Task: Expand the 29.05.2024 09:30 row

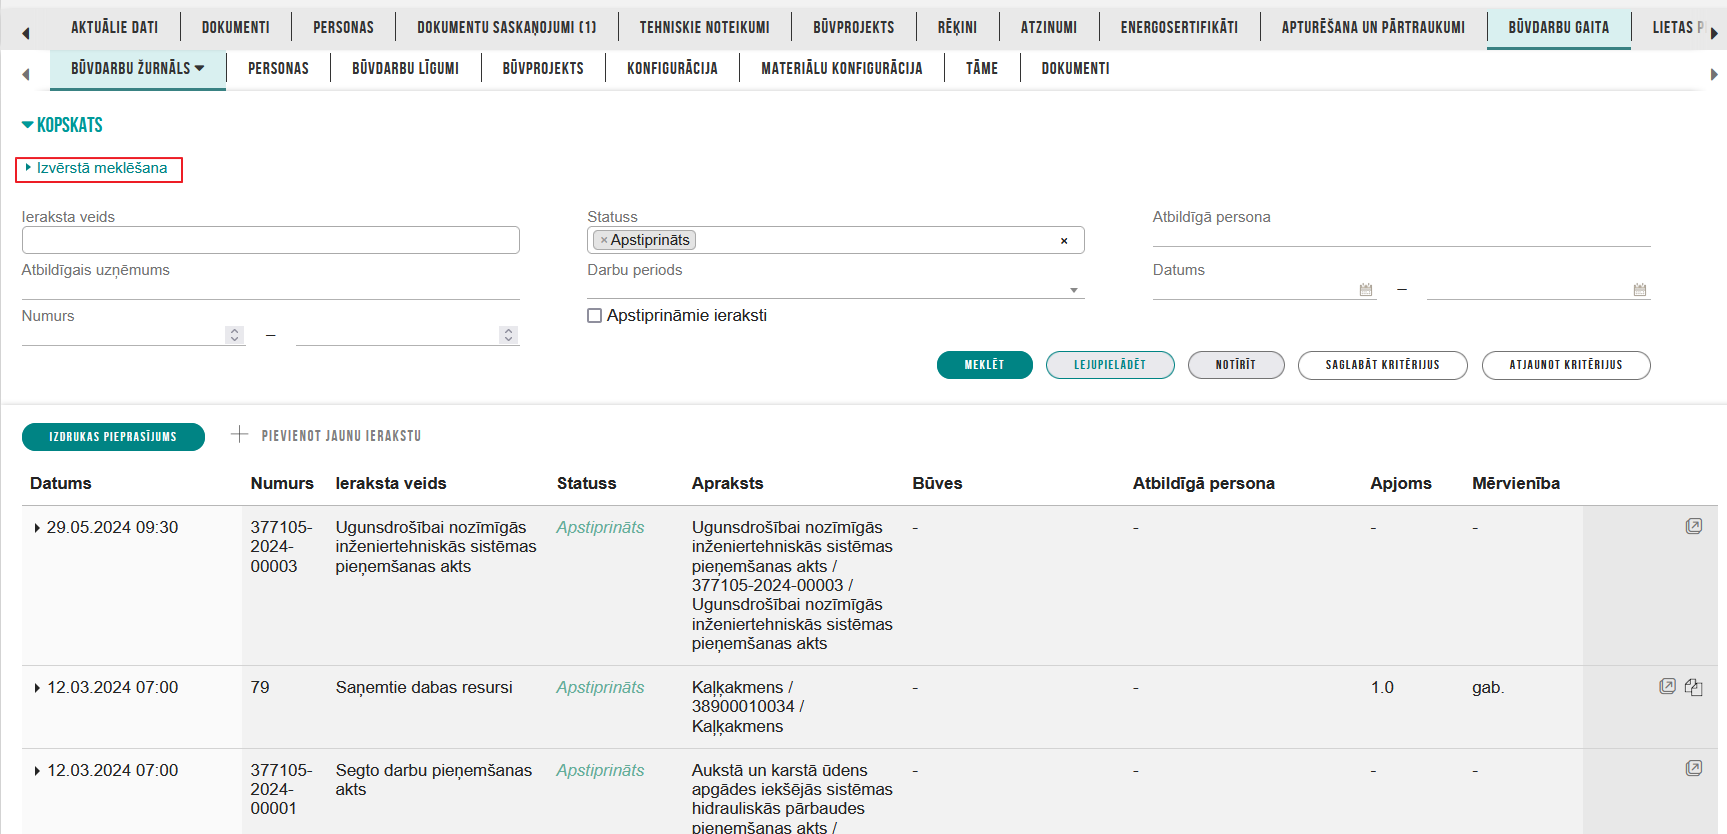Action: (37, 528)
